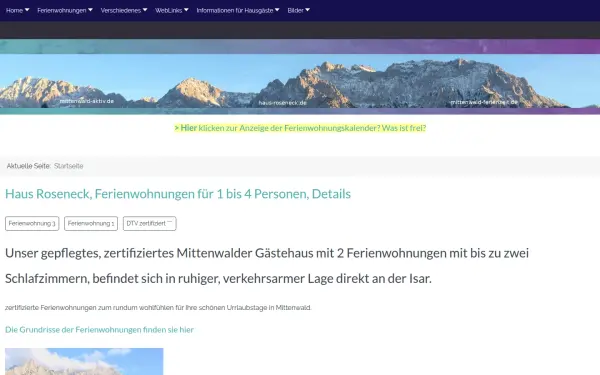Viewport: 600px width, 375px height.
Task: Click 'zertifizierte Ferienwohnungen zum rundum wohlfühlen' text
Action: point(158,308)
